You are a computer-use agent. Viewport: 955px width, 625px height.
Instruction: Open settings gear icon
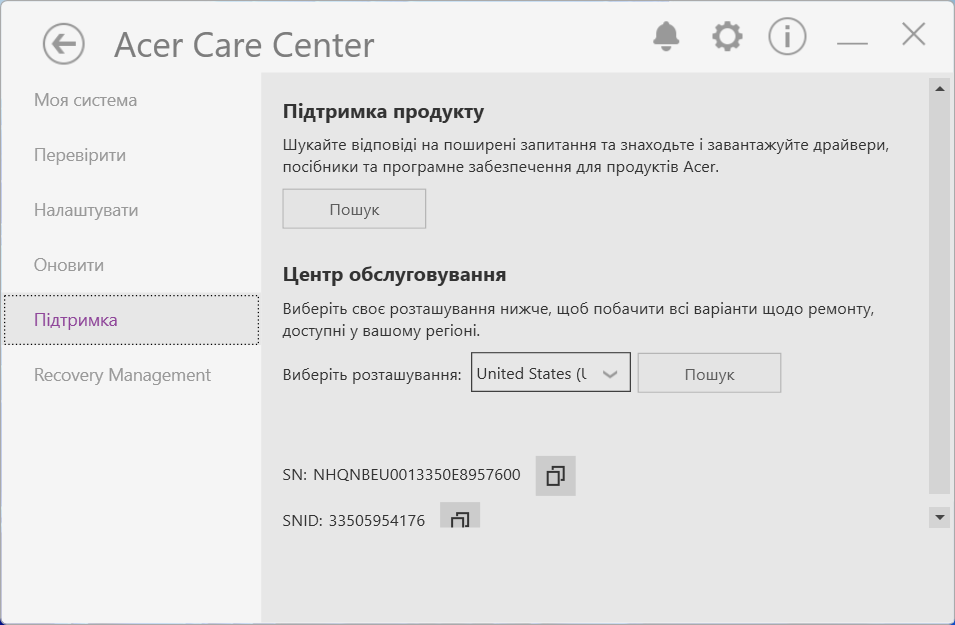727,37
